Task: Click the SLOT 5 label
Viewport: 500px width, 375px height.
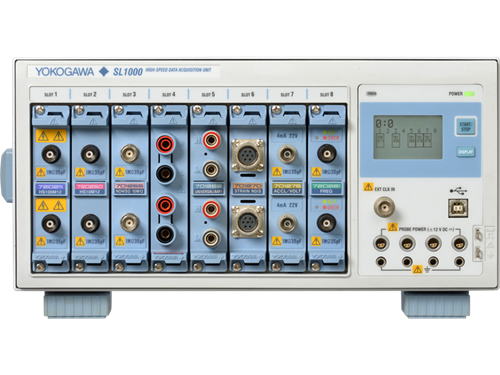Action: point(208,95)
